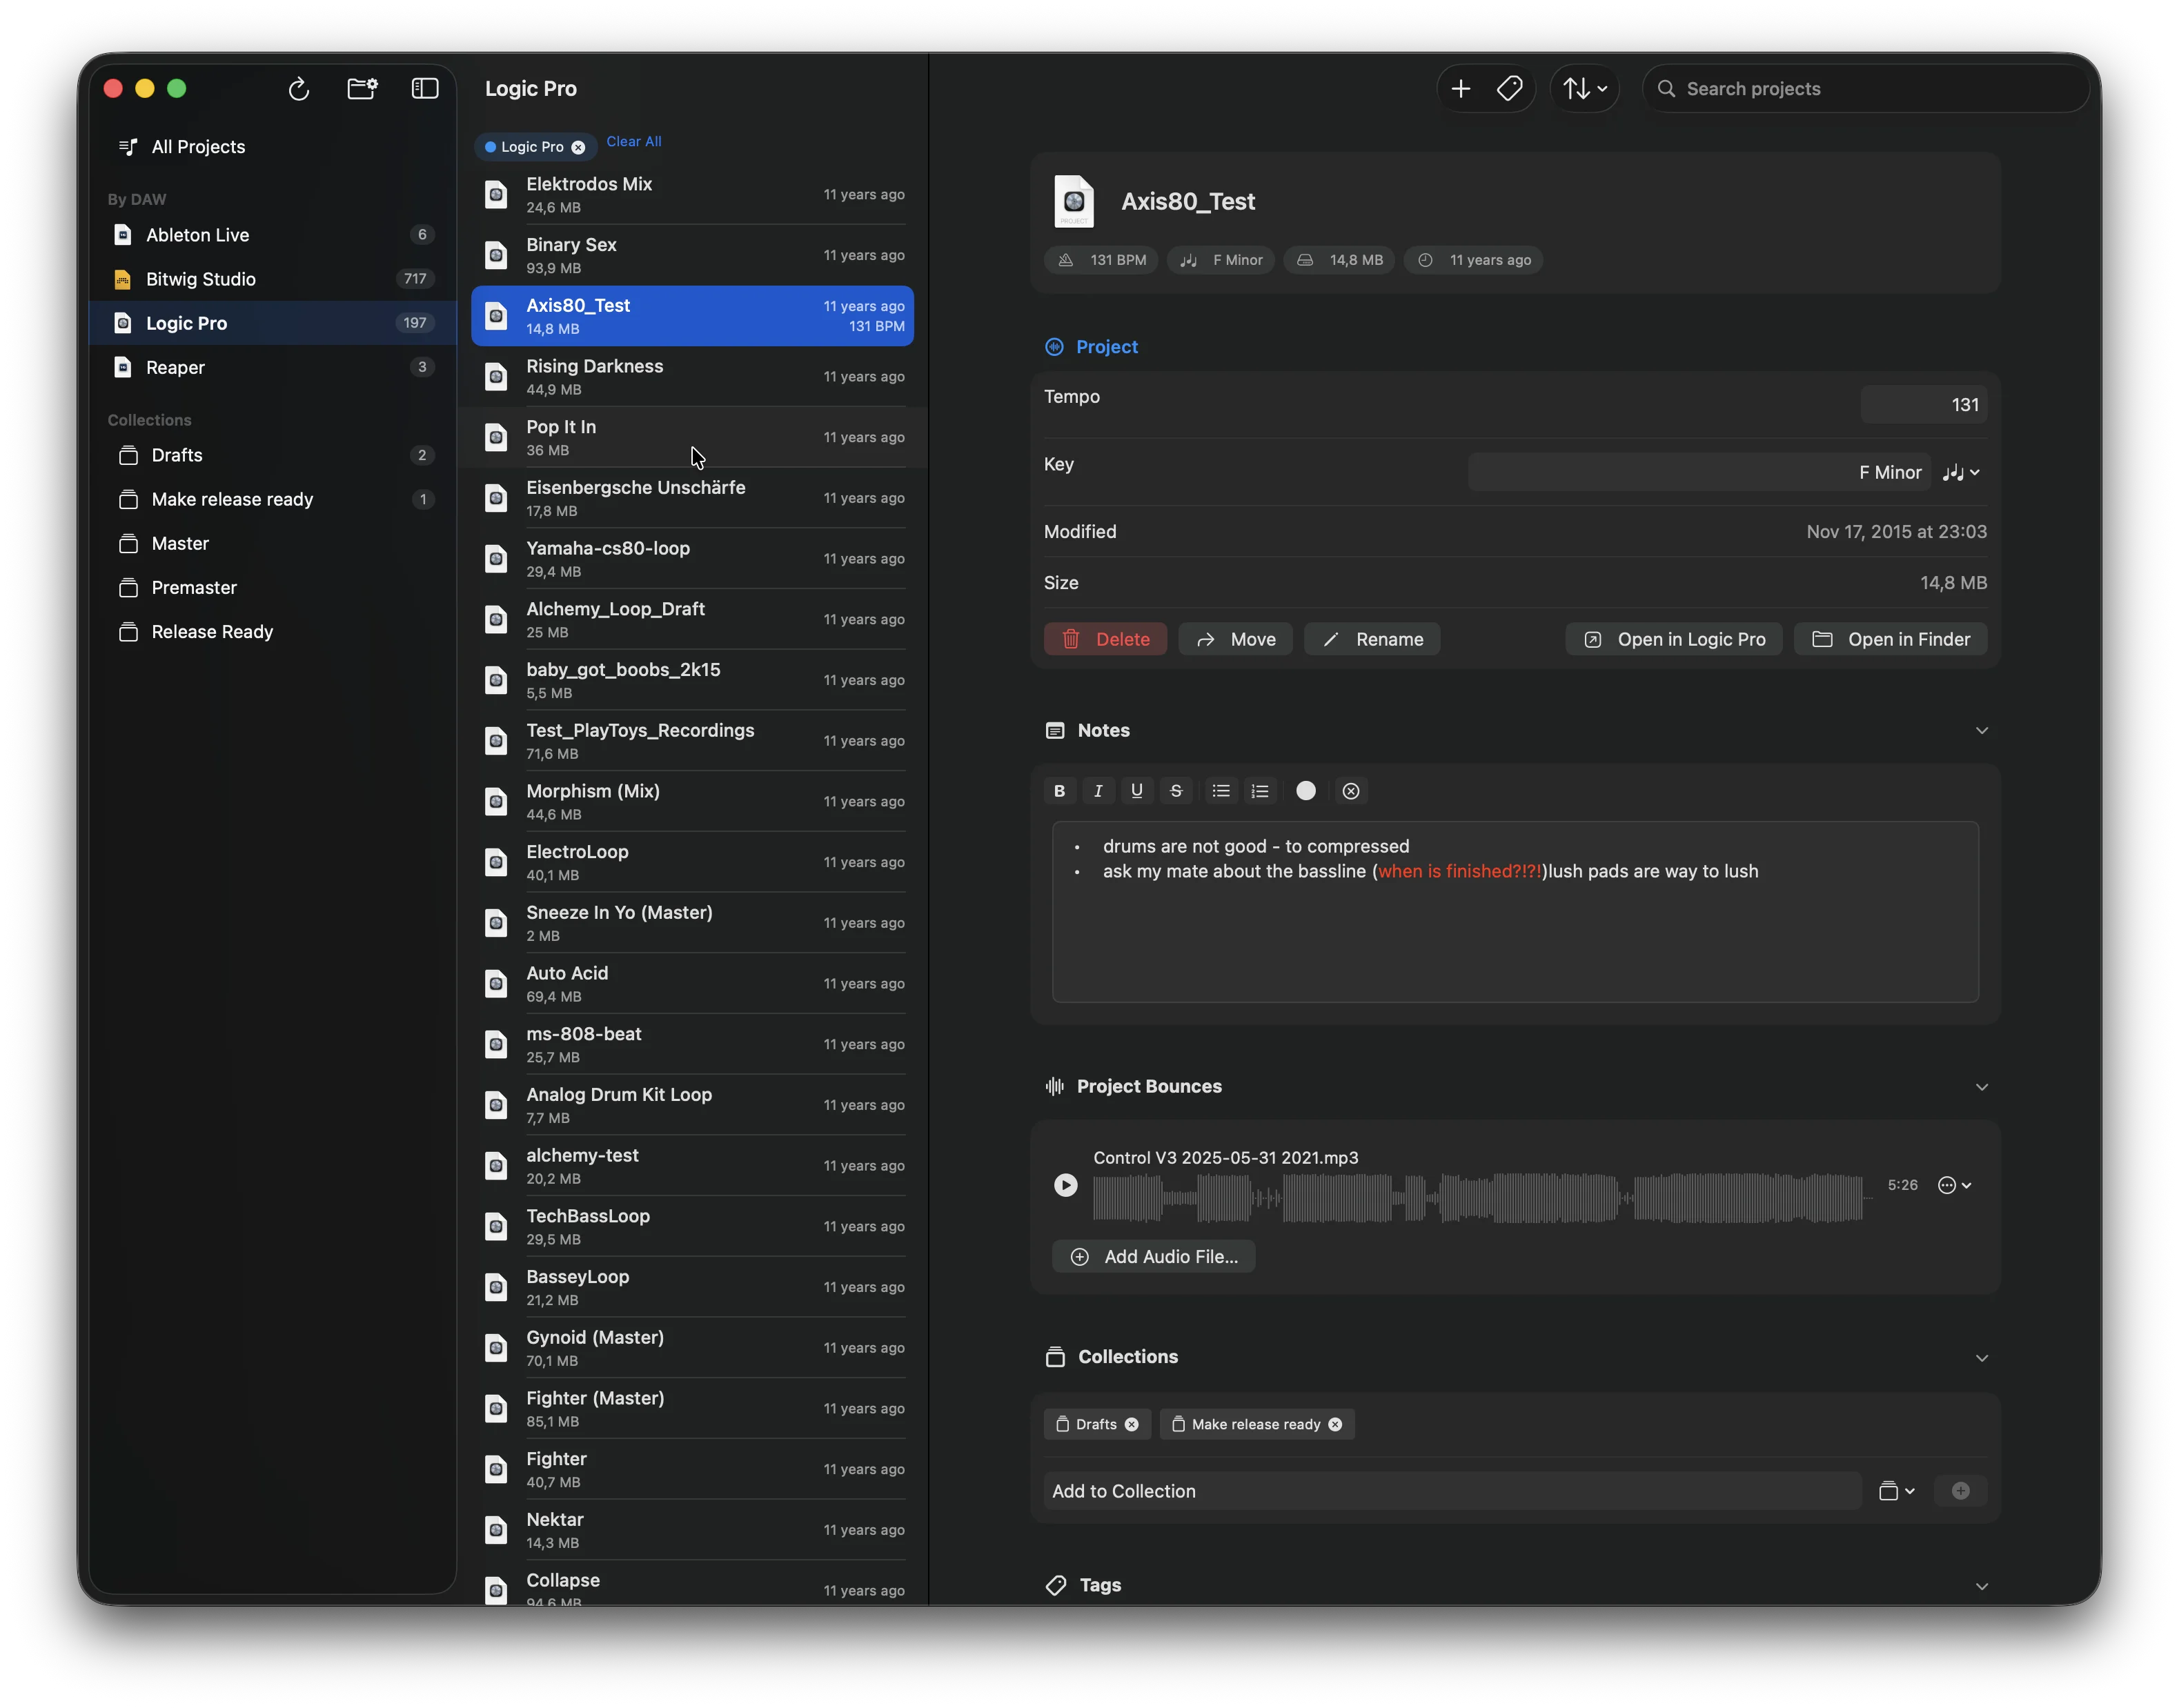Click the plus add project button

click(1461, 89)
